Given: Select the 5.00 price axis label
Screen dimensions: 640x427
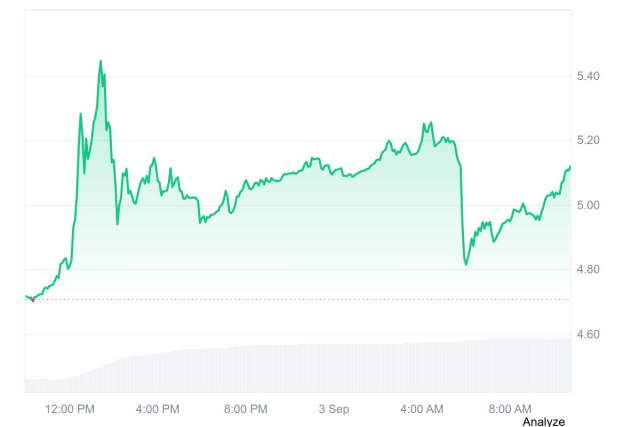Looking at the screenshot, I should click(x=591, y=205).
